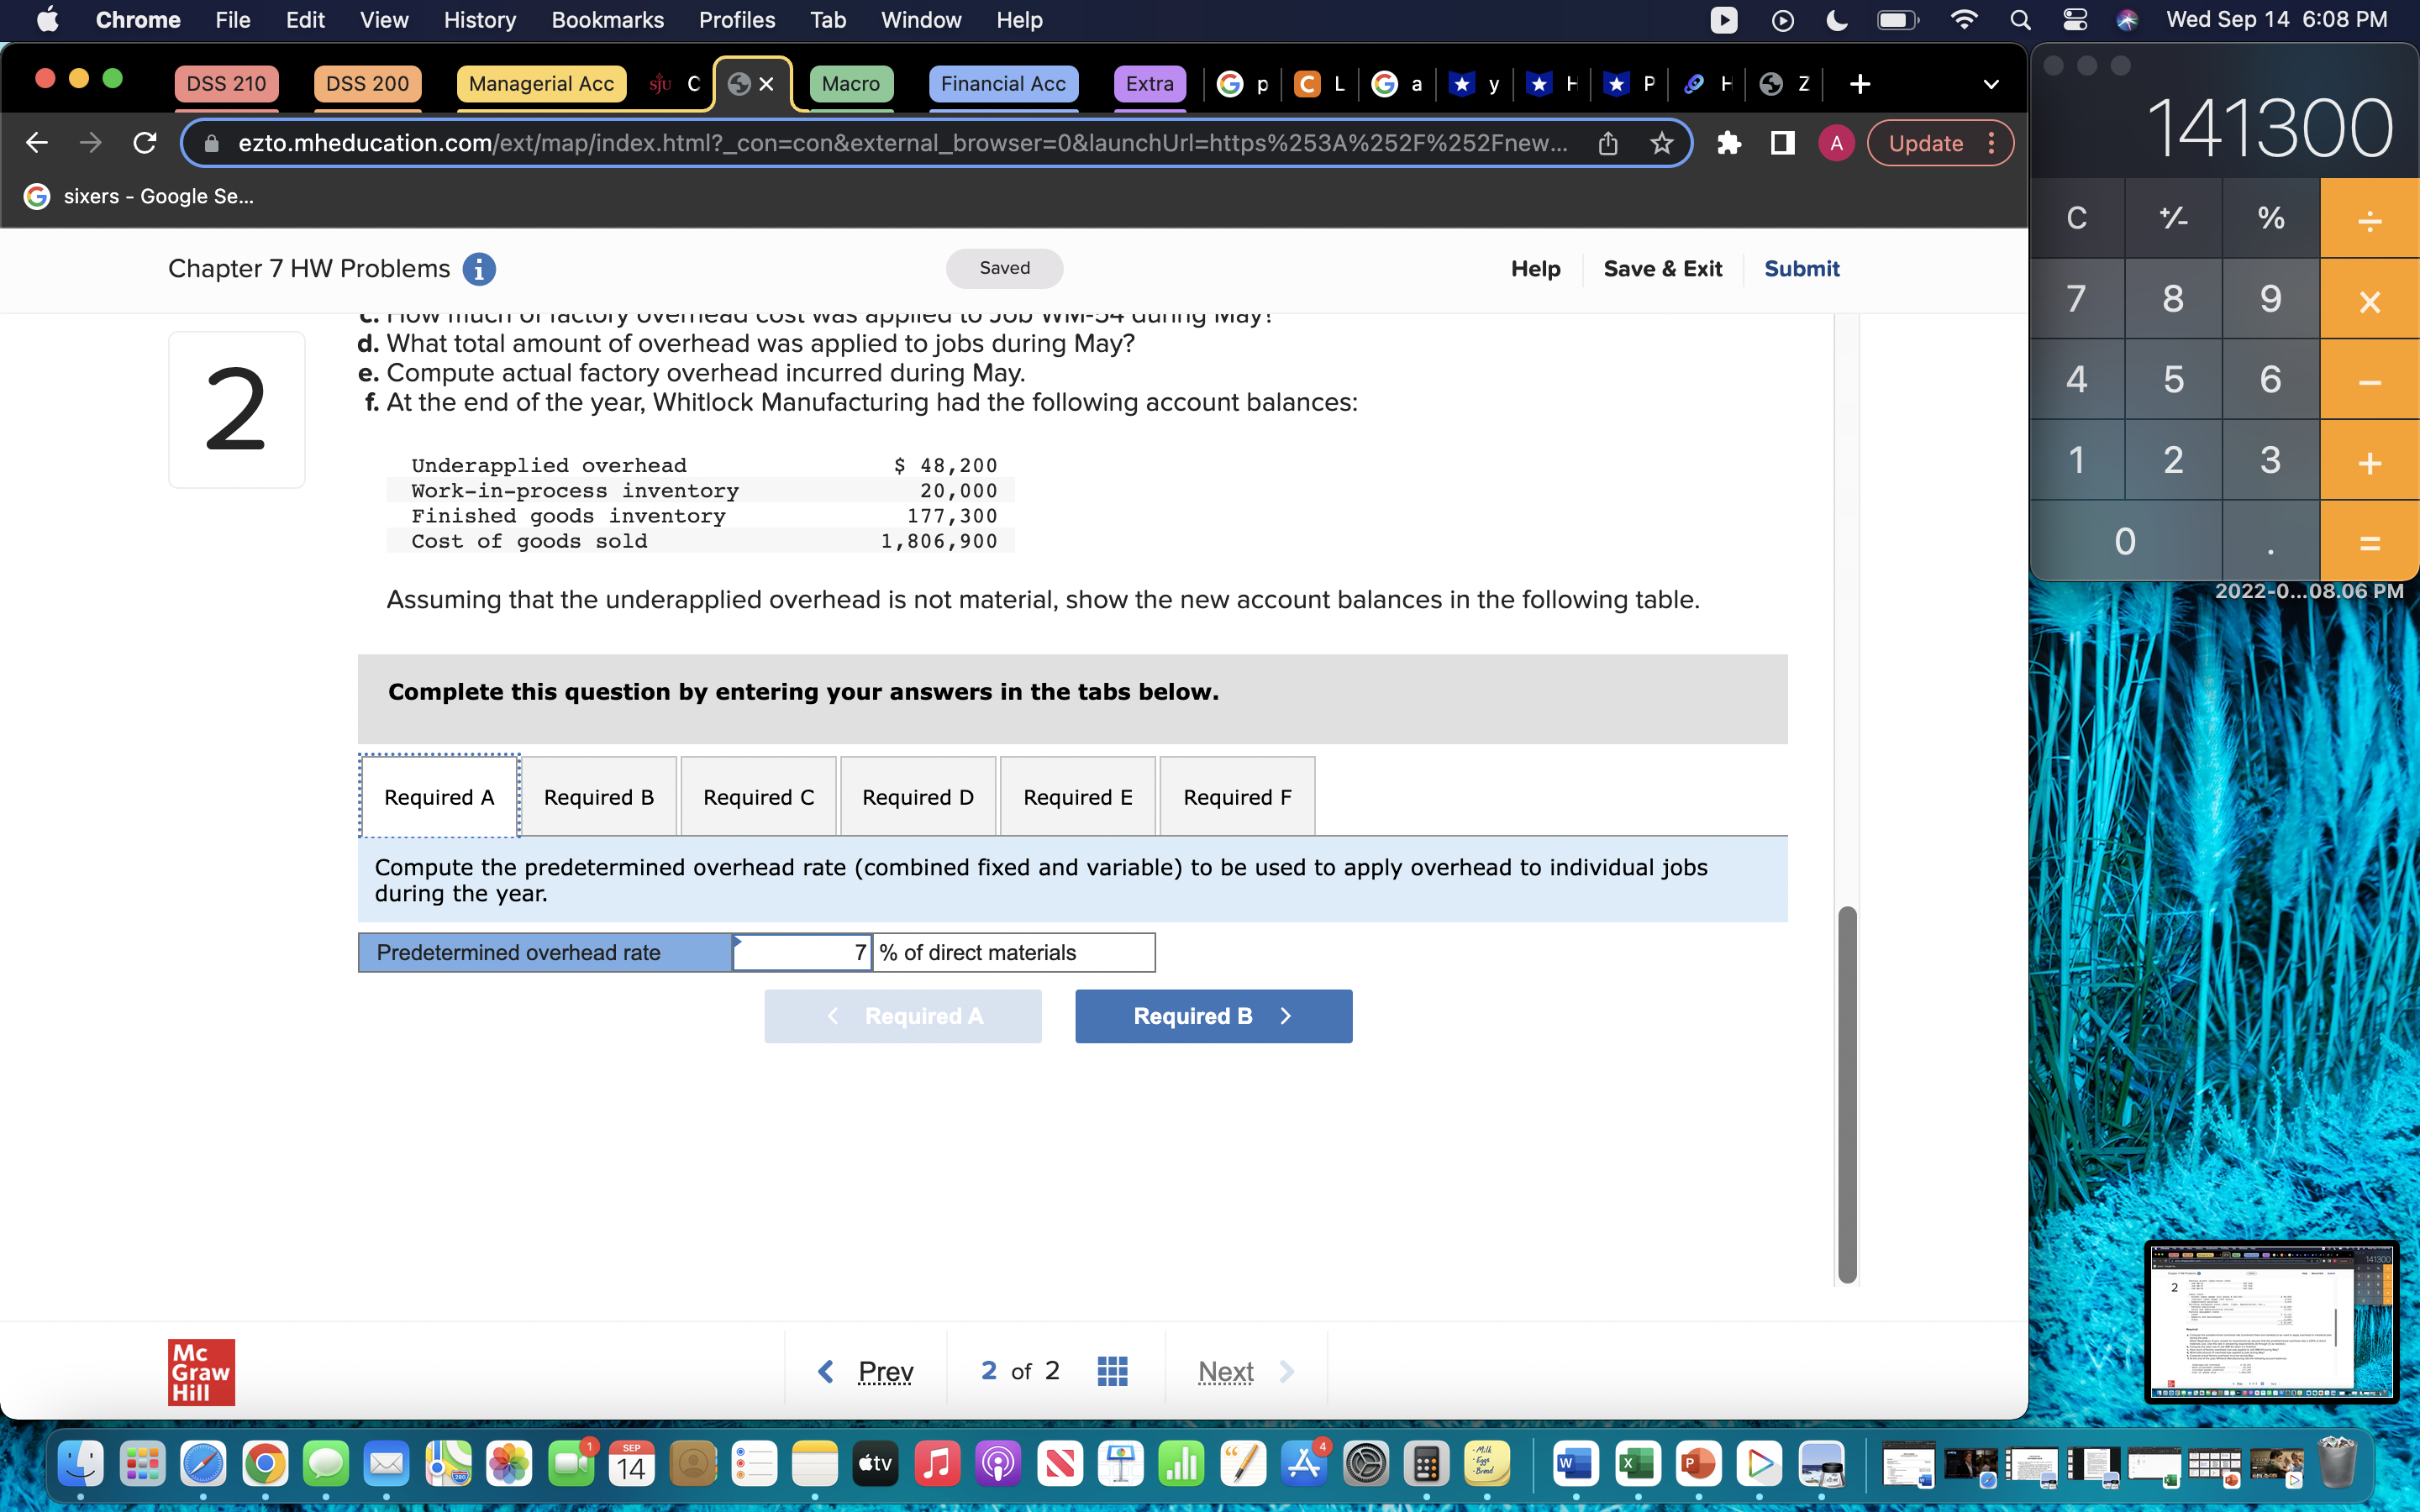Viewport: 2420px width, 1512px height.
Task: Expand the Managerial Acc tab group
Action: coord(541,84)
